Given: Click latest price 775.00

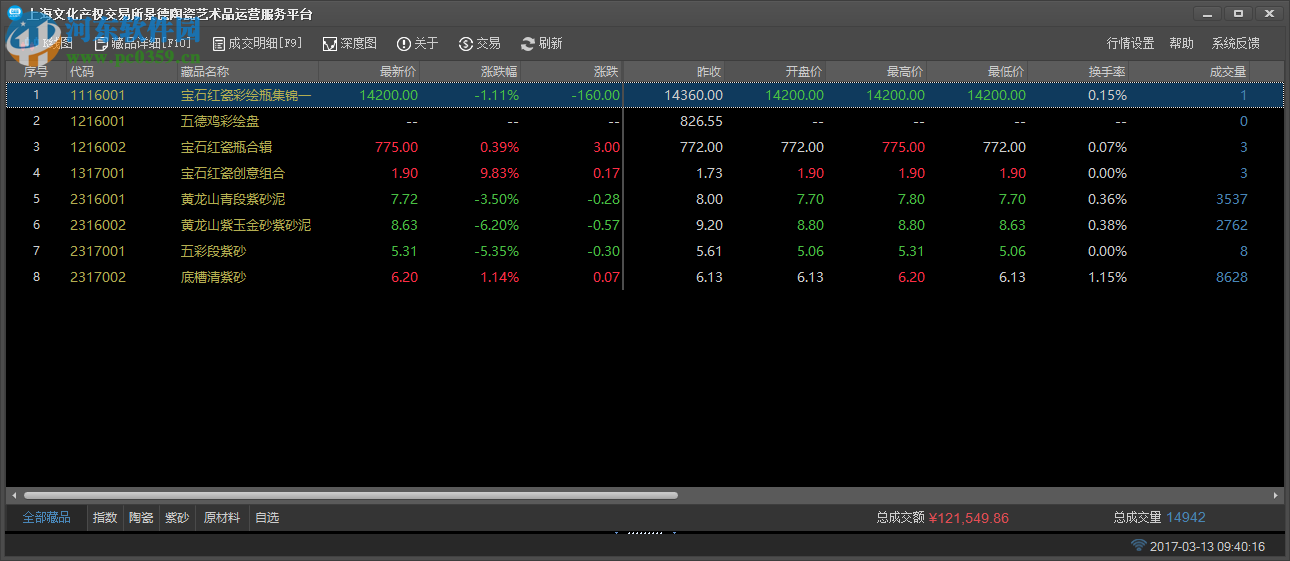Looking at the screenshot, I should 397,147.
